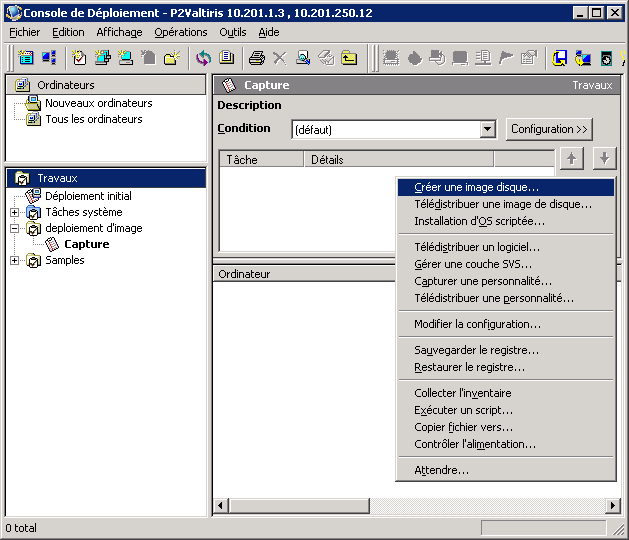
Task: Click the grayed layered pages toolbar icon
Action: tap(326, 58)
